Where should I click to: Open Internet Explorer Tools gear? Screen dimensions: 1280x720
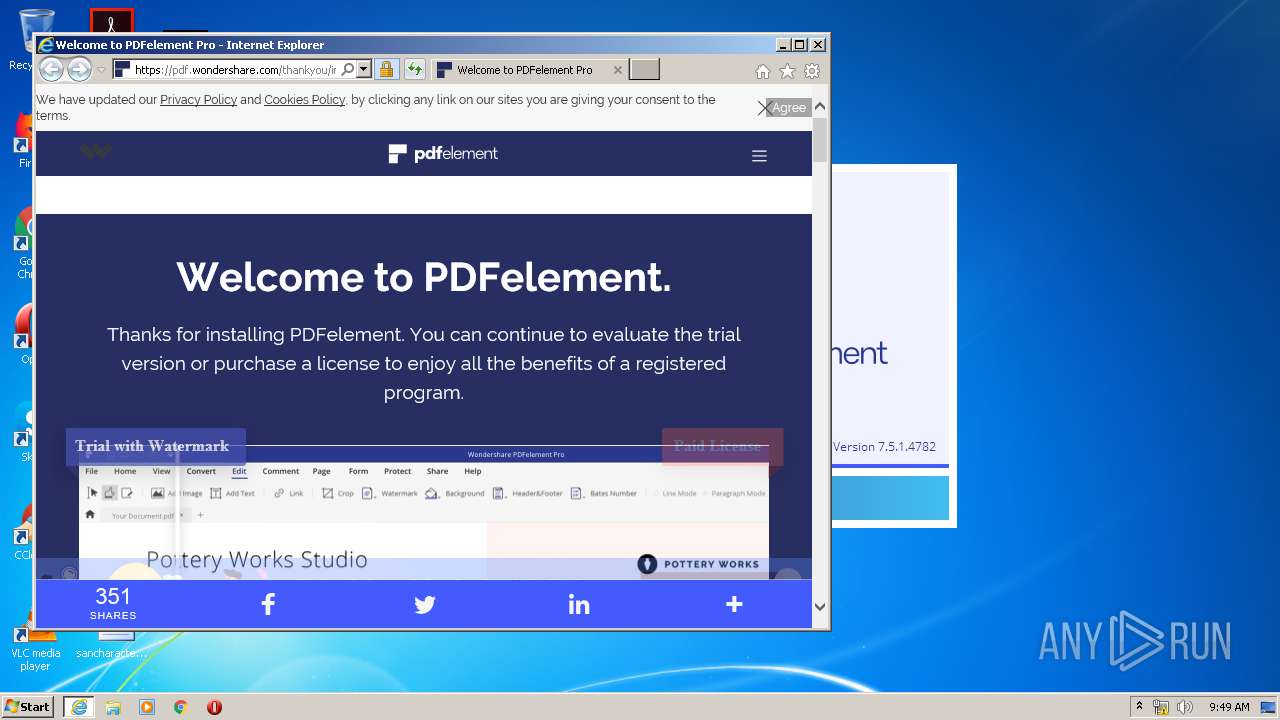point(812,71)
